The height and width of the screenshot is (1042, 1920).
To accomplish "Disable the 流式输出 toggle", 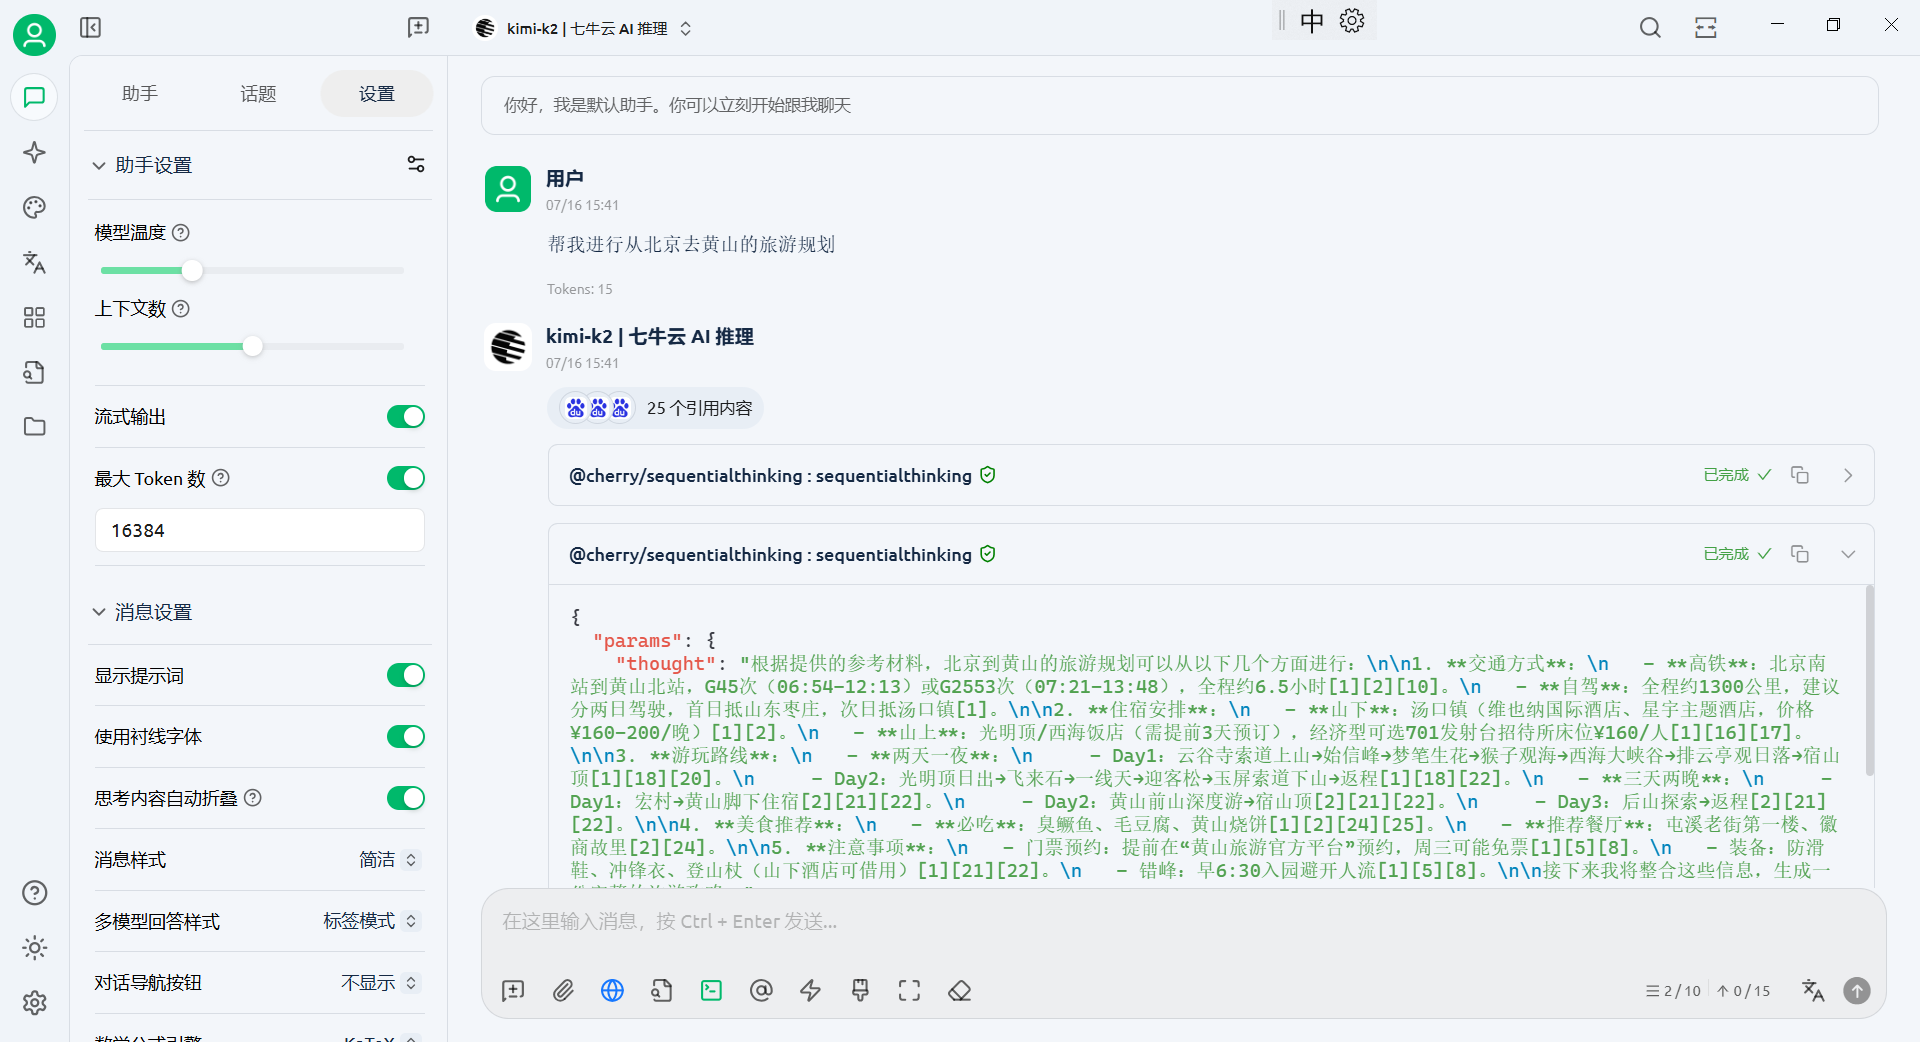I will [x=406, y=416].
